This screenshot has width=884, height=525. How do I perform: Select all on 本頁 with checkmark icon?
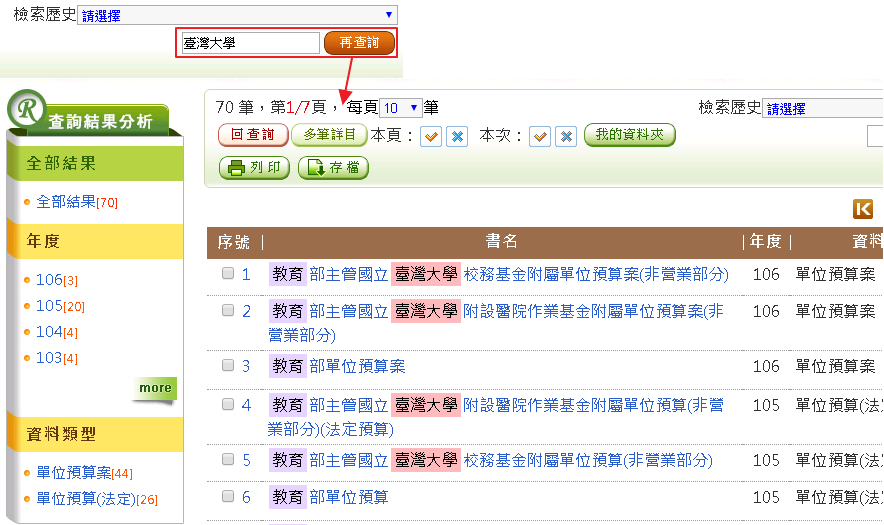point(431,136)
